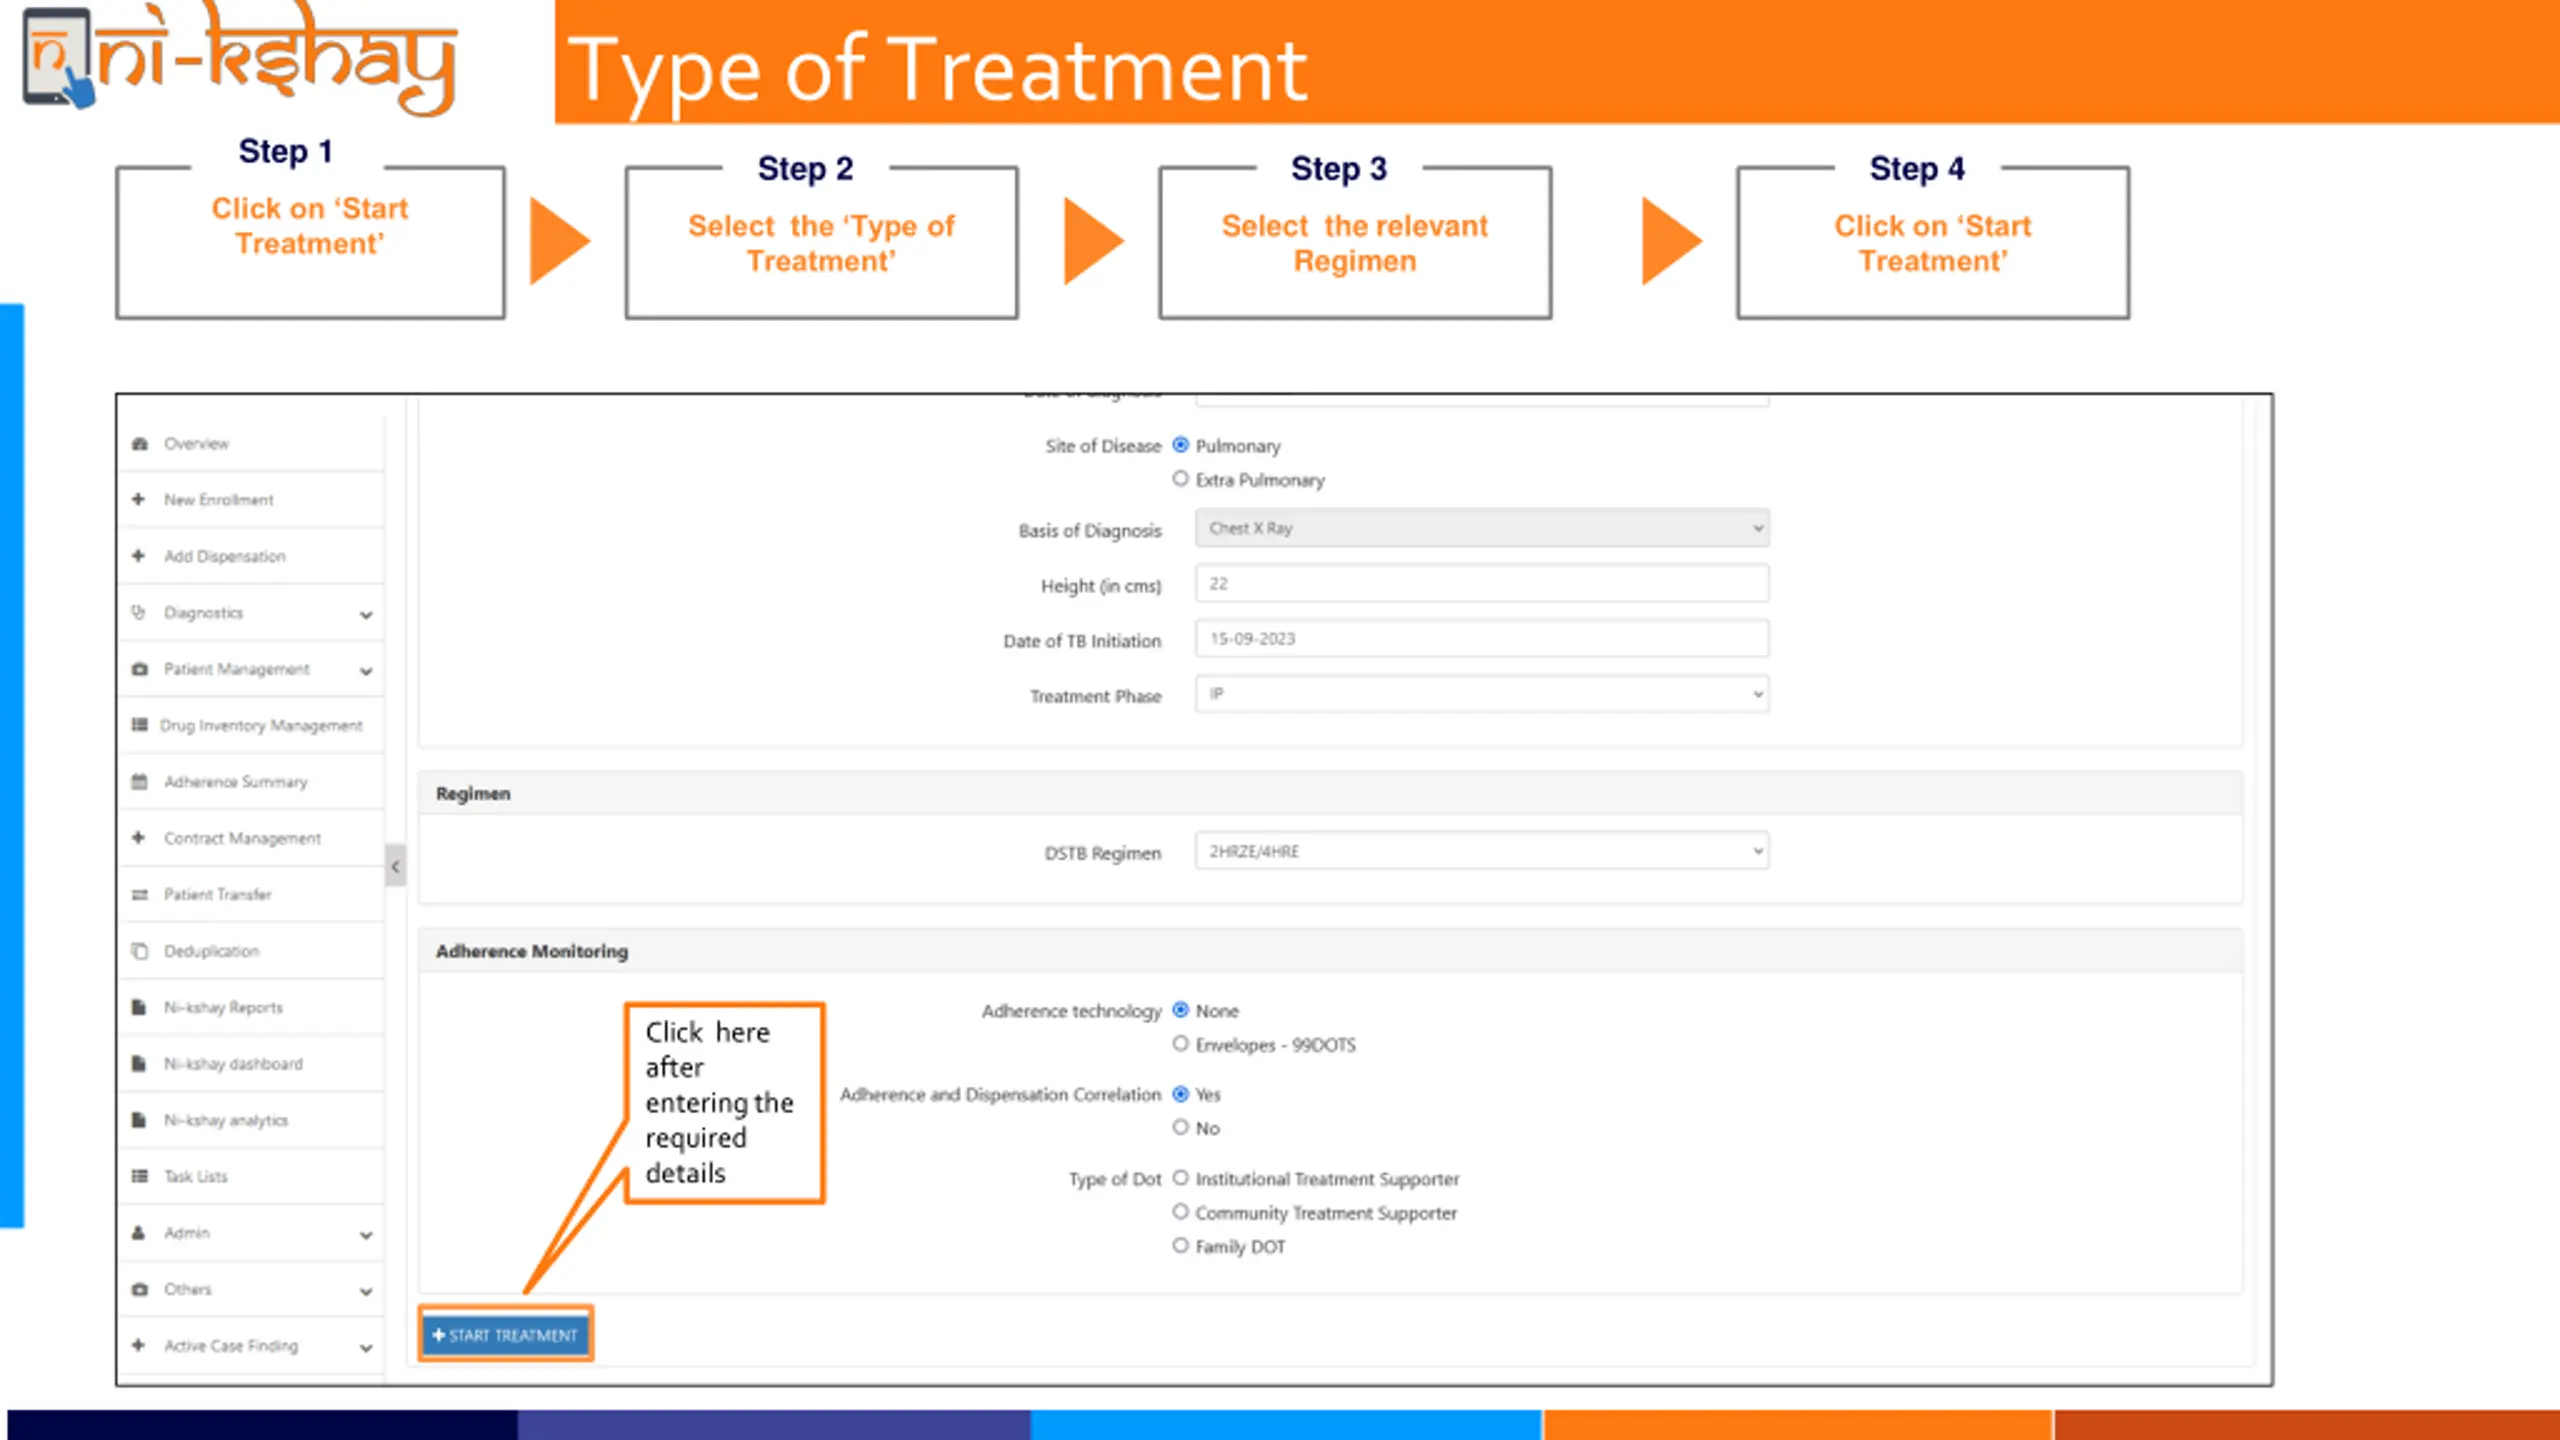
Task: Click the Overview dashboard icon in sidebar
Action: pos(139,443)
